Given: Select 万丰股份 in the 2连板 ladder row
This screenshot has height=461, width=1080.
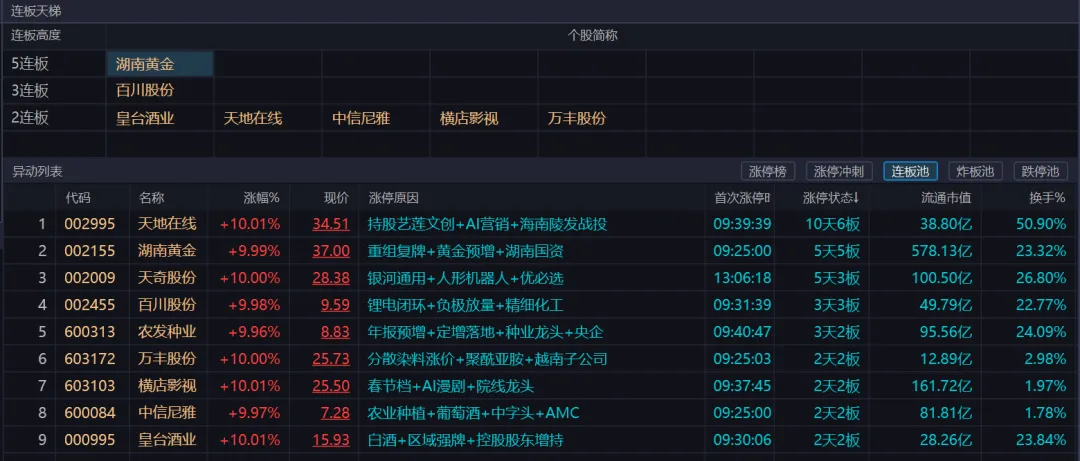Looking at the screenshot, I should tap(577, 118).
